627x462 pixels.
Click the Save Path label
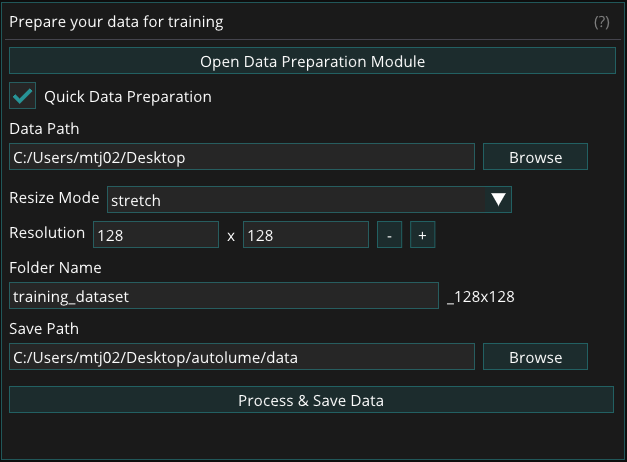pos(43,329)
